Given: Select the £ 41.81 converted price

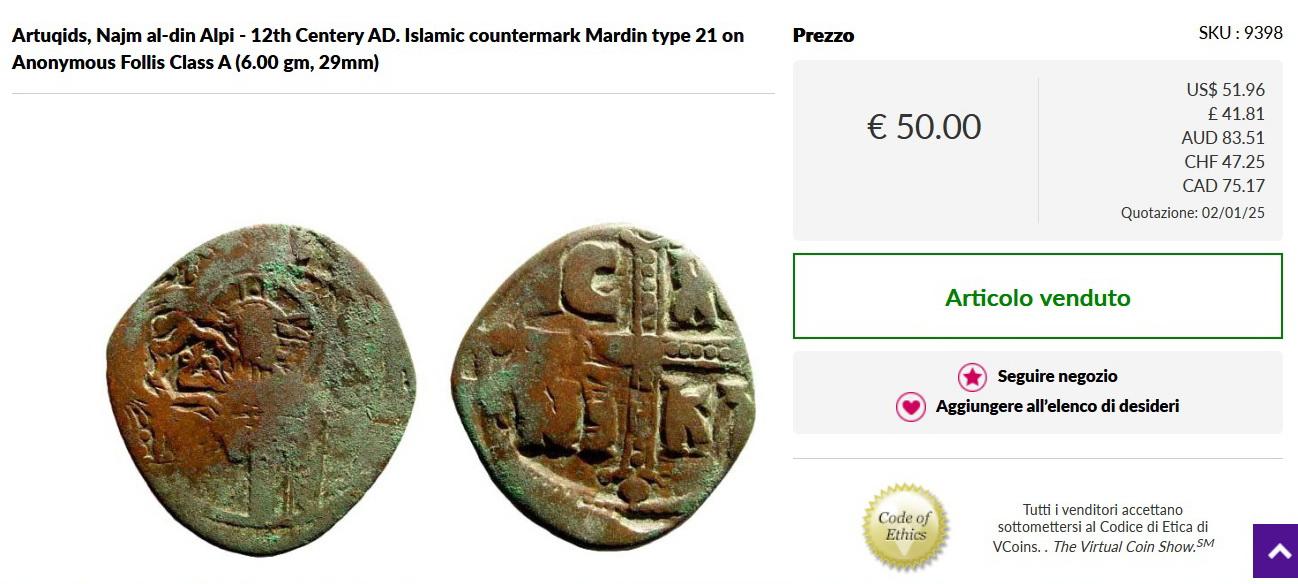Looking at the screenshot, I should [x=1236, y=114].
